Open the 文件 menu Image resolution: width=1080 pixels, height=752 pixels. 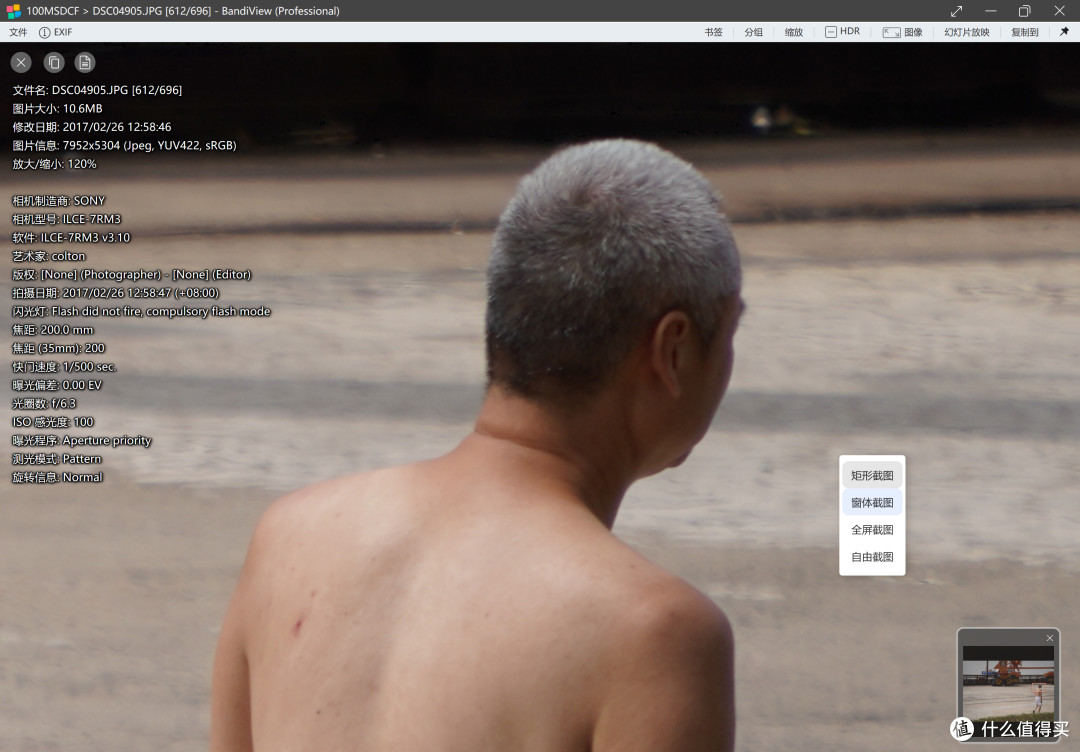[18, 32]
